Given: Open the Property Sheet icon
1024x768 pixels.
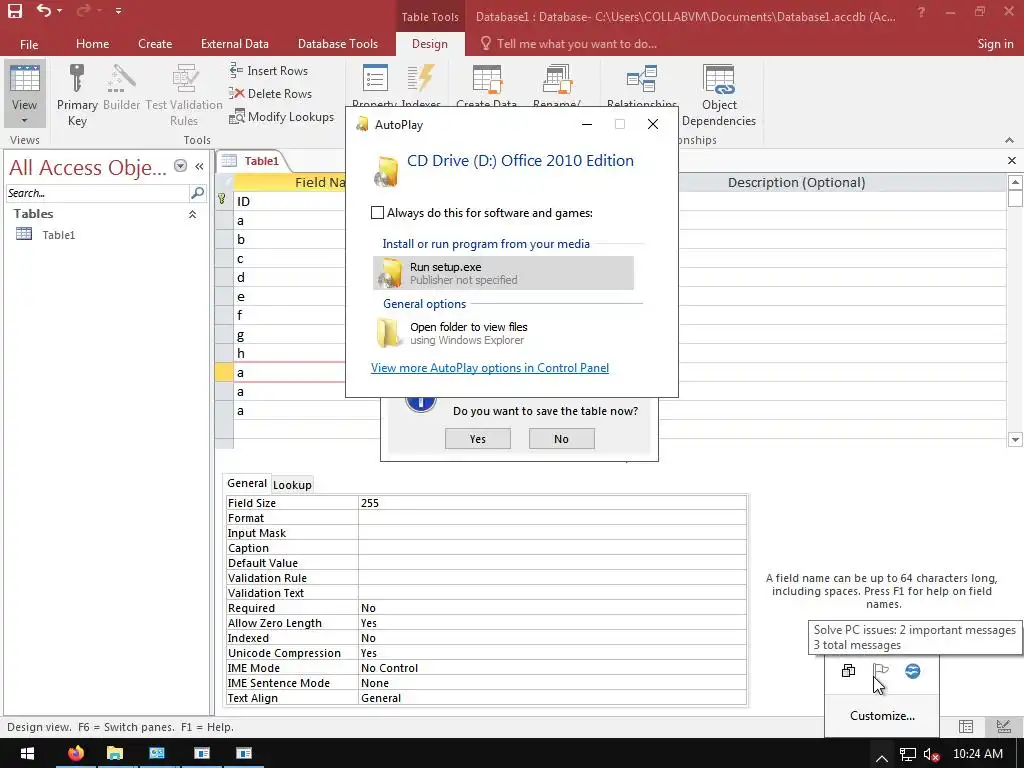Looking at the screenshot, I should pos(375,78).
